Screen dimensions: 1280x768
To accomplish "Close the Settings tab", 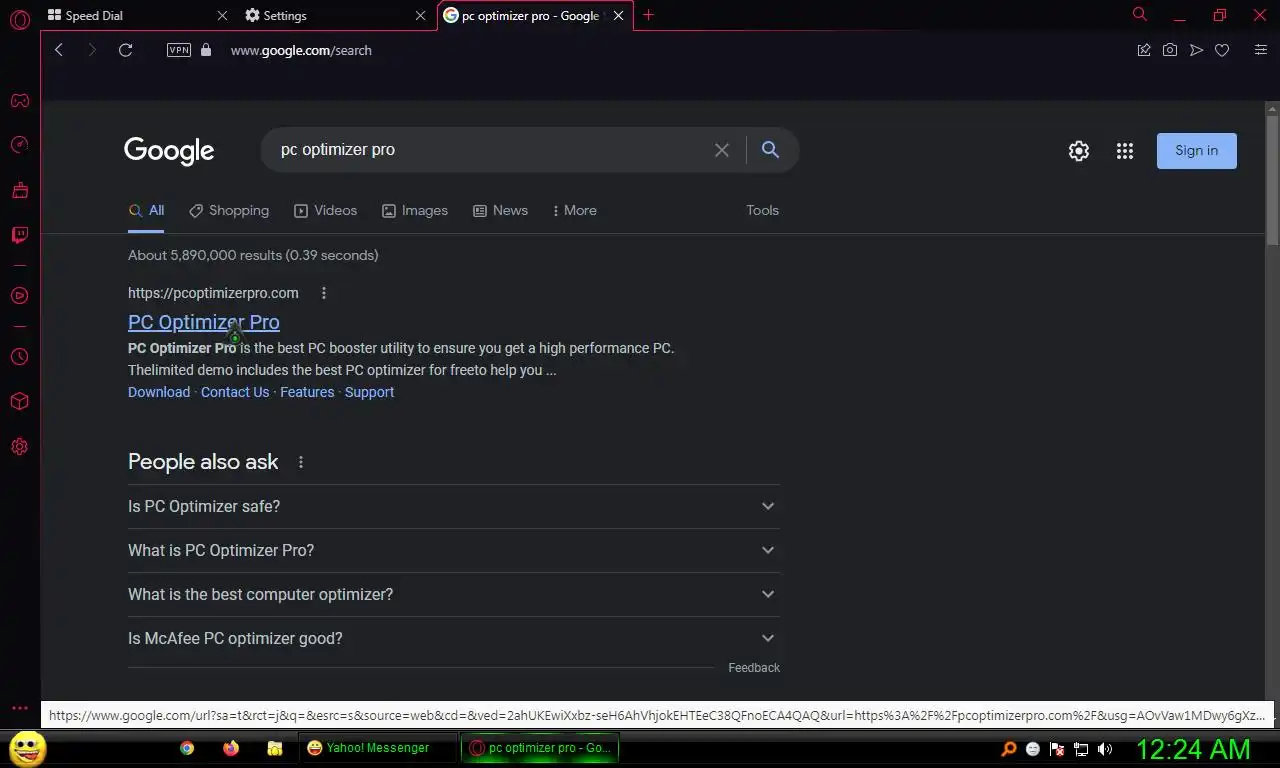I will click(x=421, y=15).
